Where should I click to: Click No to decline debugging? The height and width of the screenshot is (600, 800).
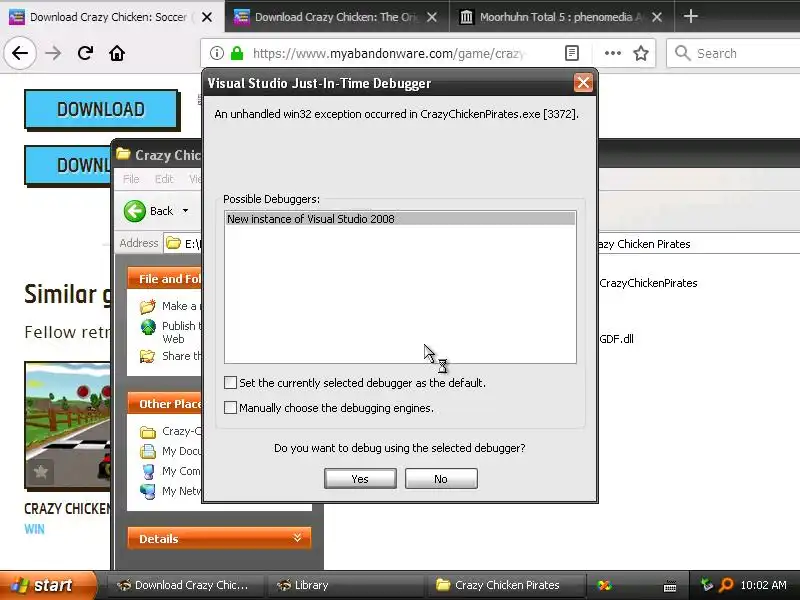[x=441, y=479]
